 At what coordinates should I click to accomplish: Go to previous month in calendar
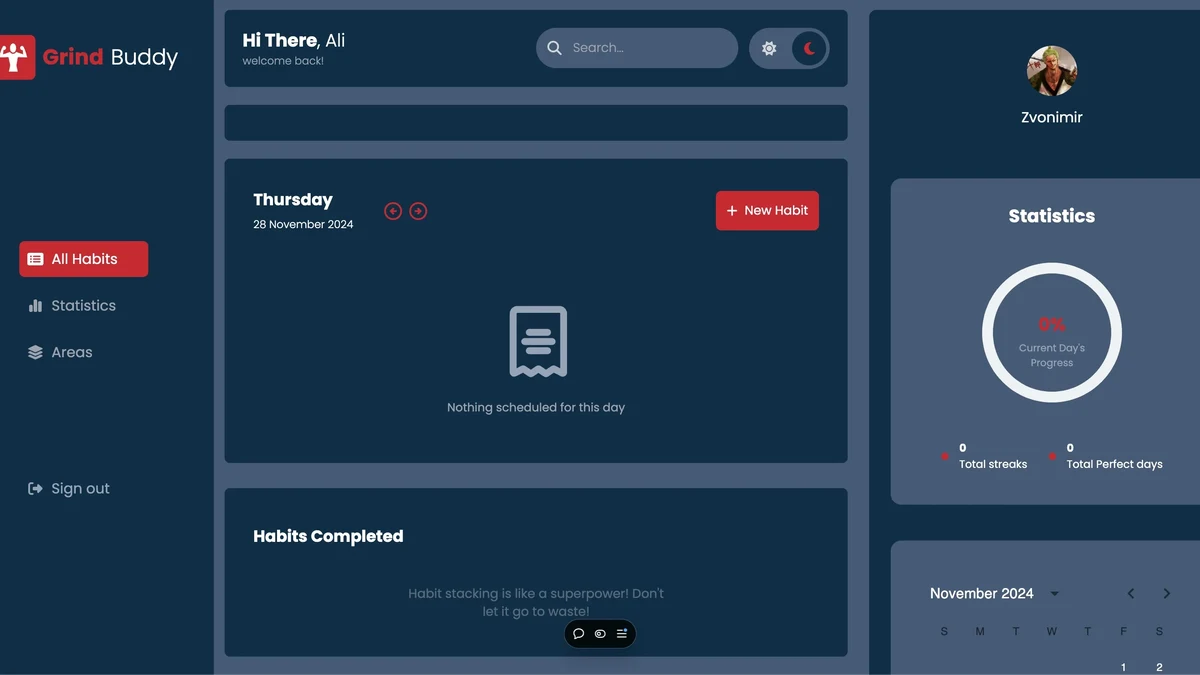[1131, 594]
